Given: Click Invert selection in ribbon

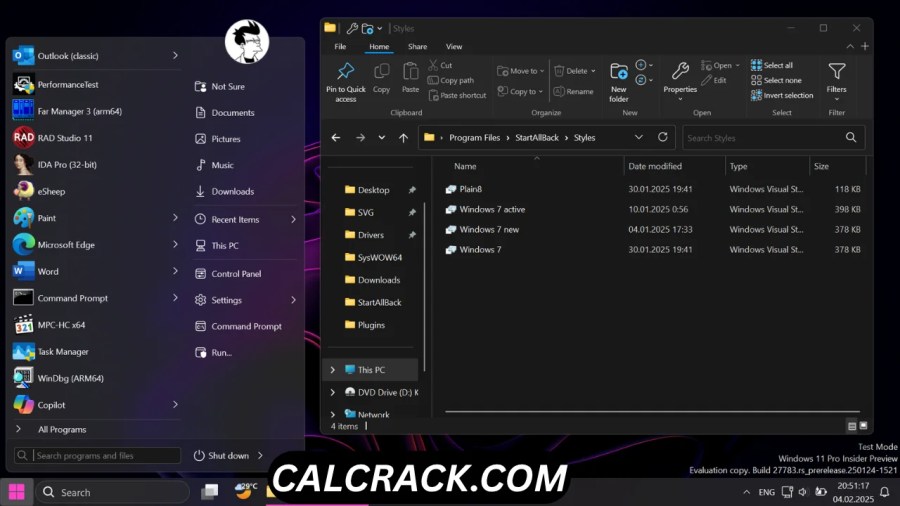Looking at the screenshot, I should (x=782, y=96).
